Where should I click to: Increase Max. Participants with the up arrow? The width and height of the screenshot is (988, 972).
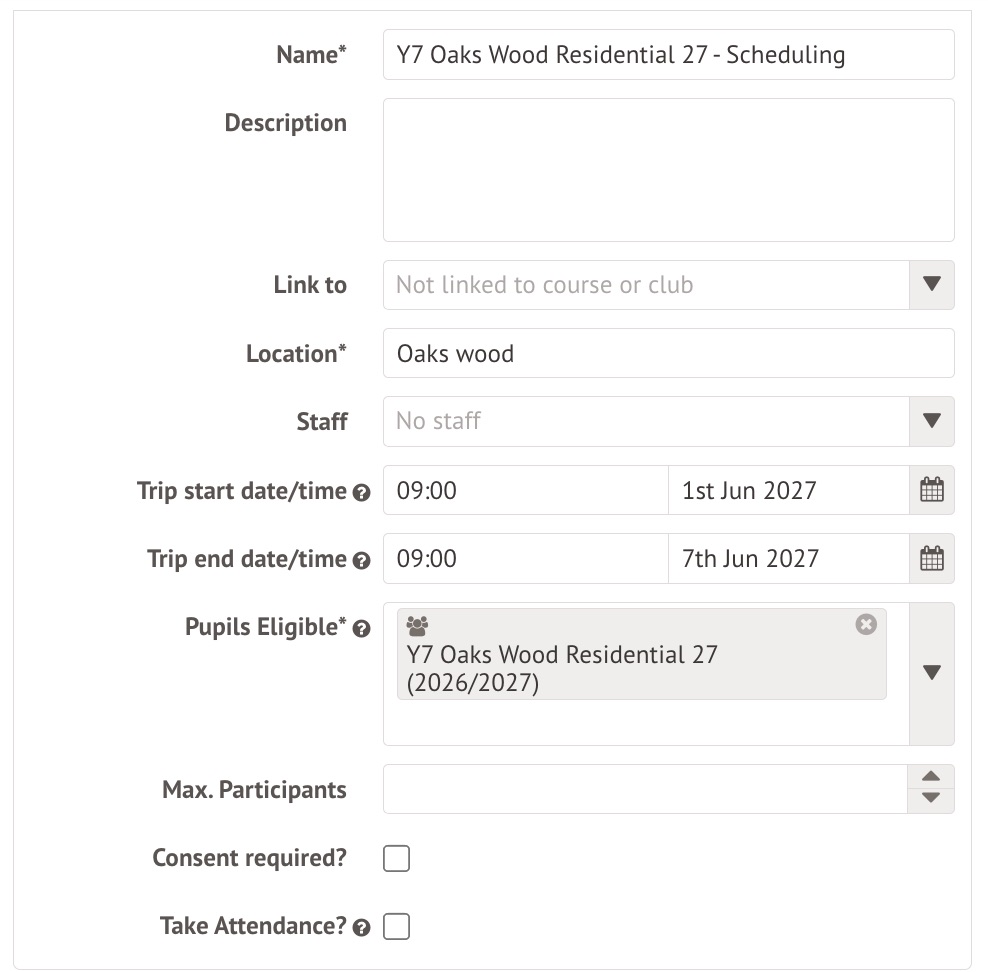(931, 777)
